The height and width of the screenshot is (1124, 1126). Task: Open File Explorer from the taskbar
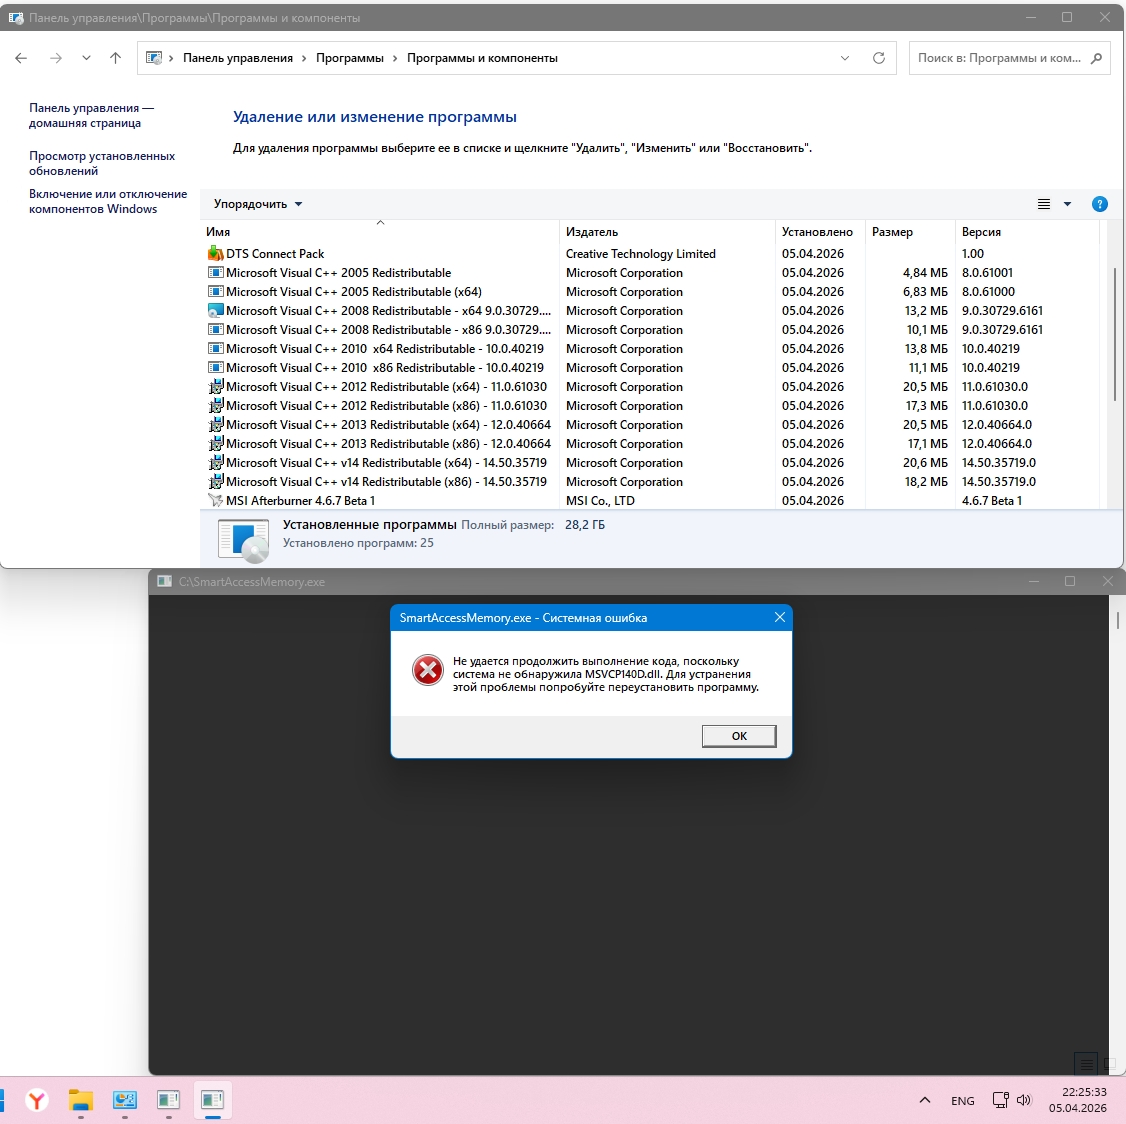(x=80, y=1100)
